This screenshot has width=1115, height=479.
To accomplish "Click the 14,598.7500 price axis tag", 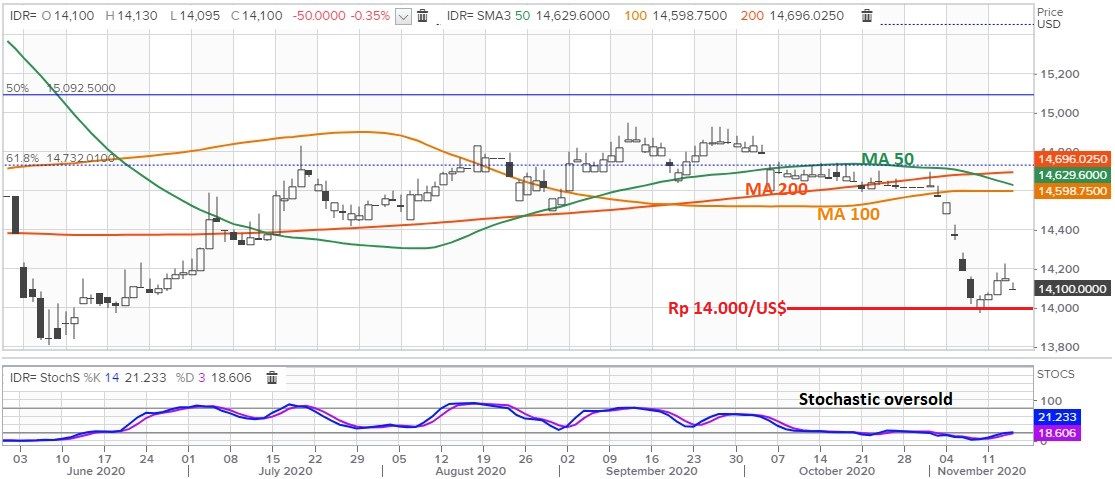I will (1072, 191).
